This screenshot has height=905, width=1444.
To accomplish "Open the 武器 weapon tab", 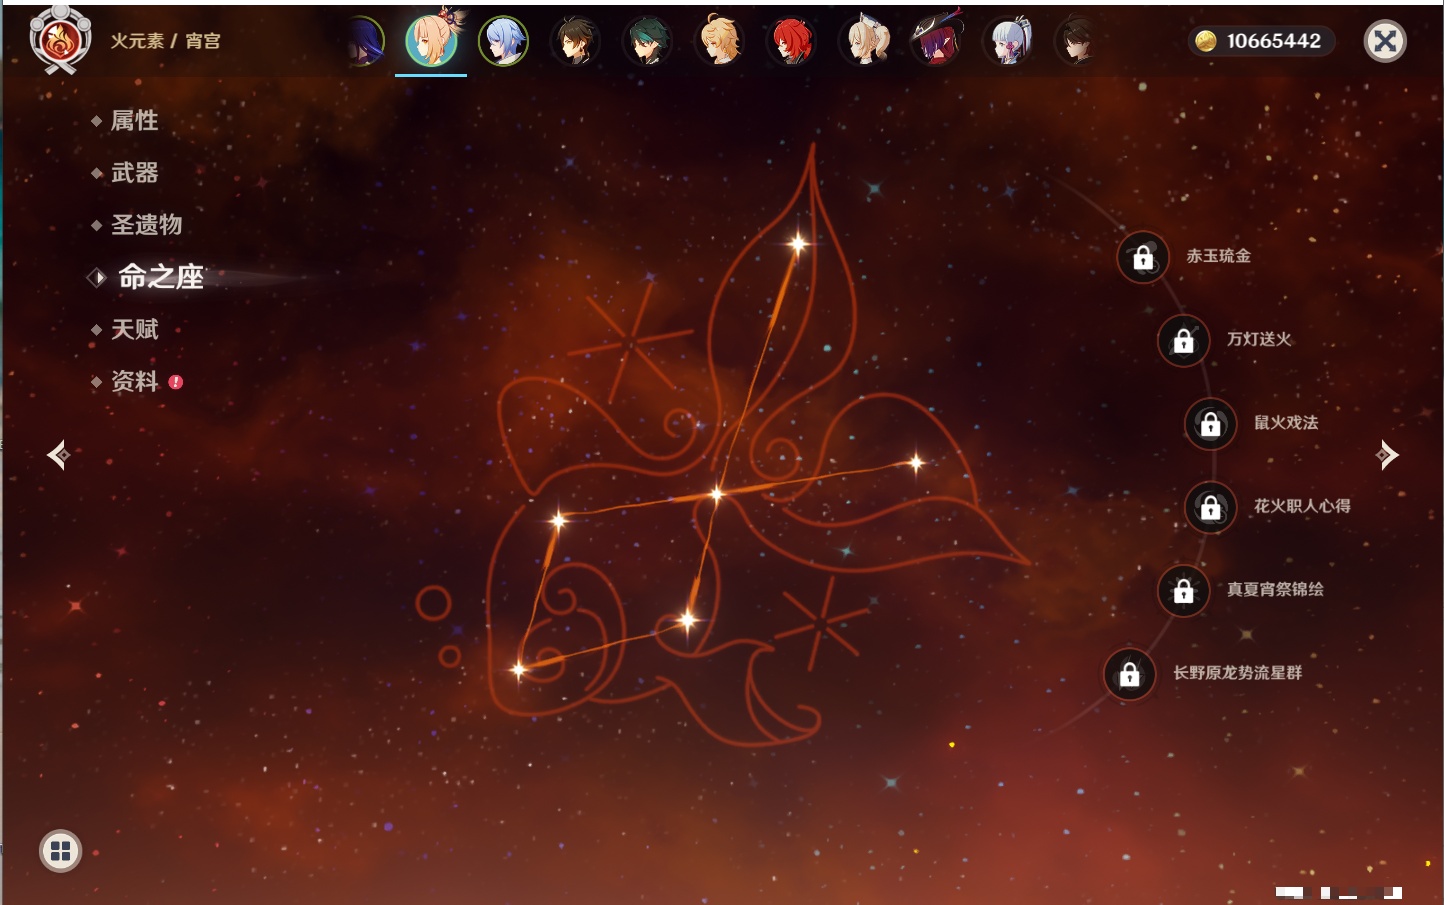I will 134,173.
